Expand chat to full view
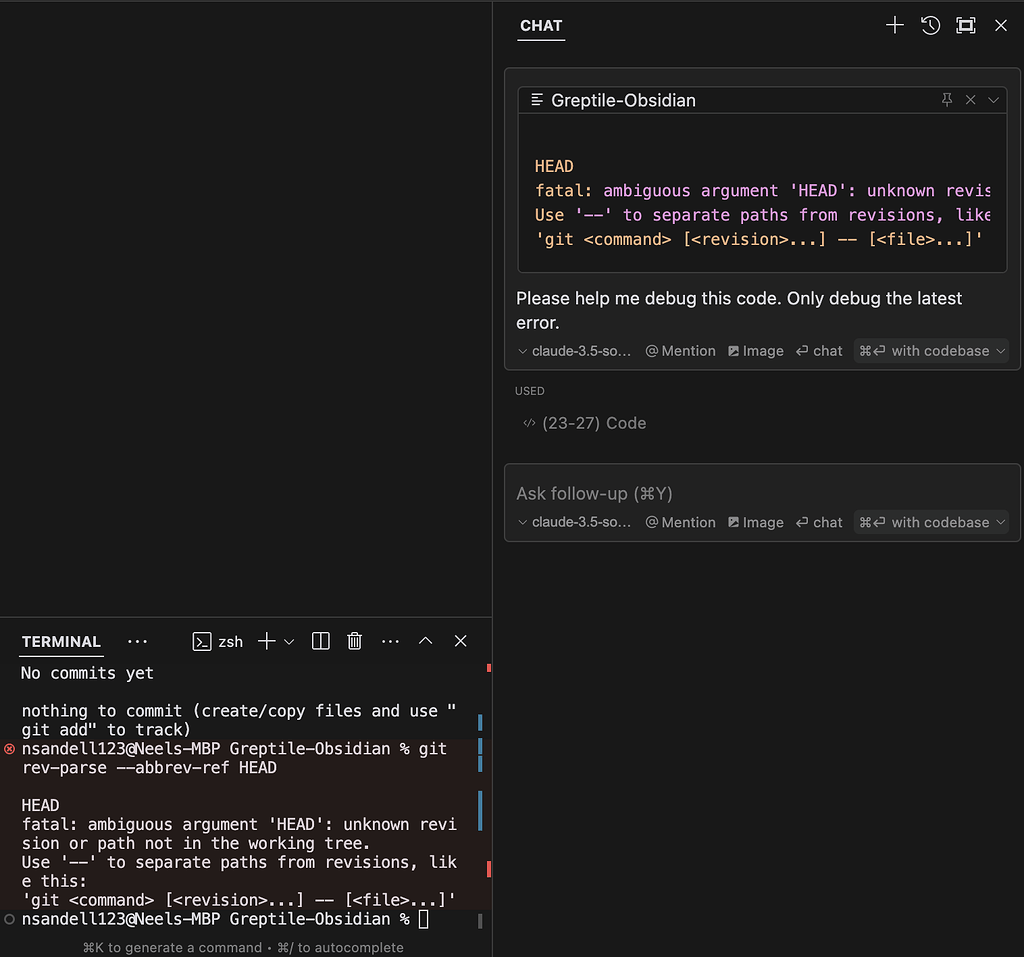 tap(966, 25)
